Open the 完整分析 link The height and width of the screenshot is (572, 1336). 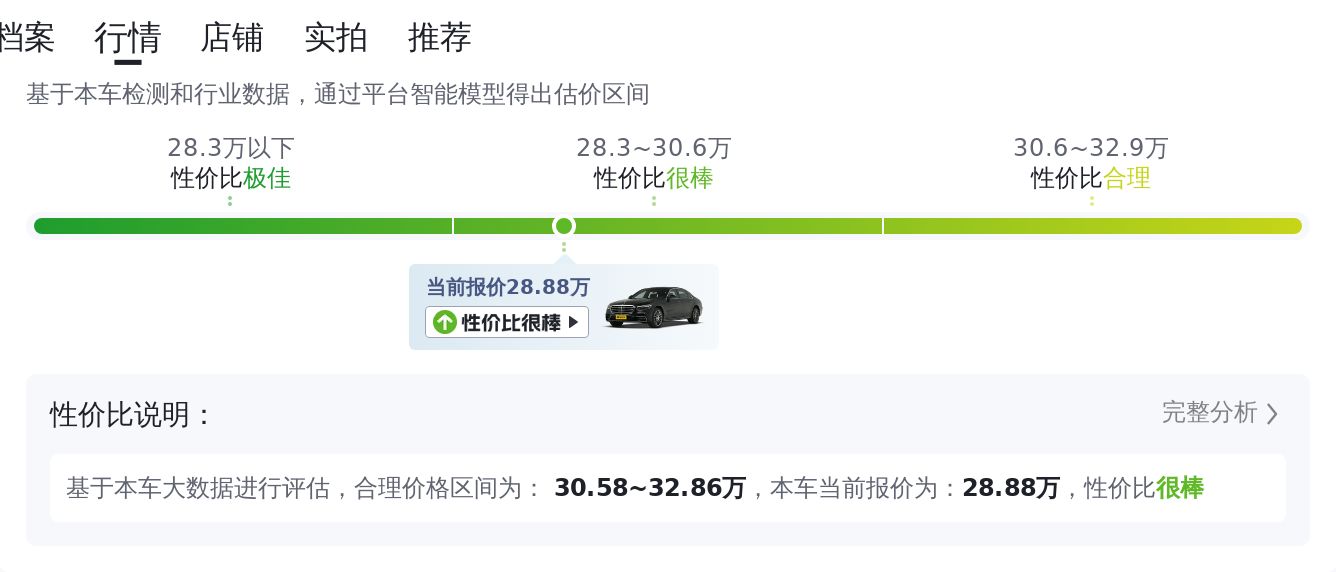coord(1209,413)
